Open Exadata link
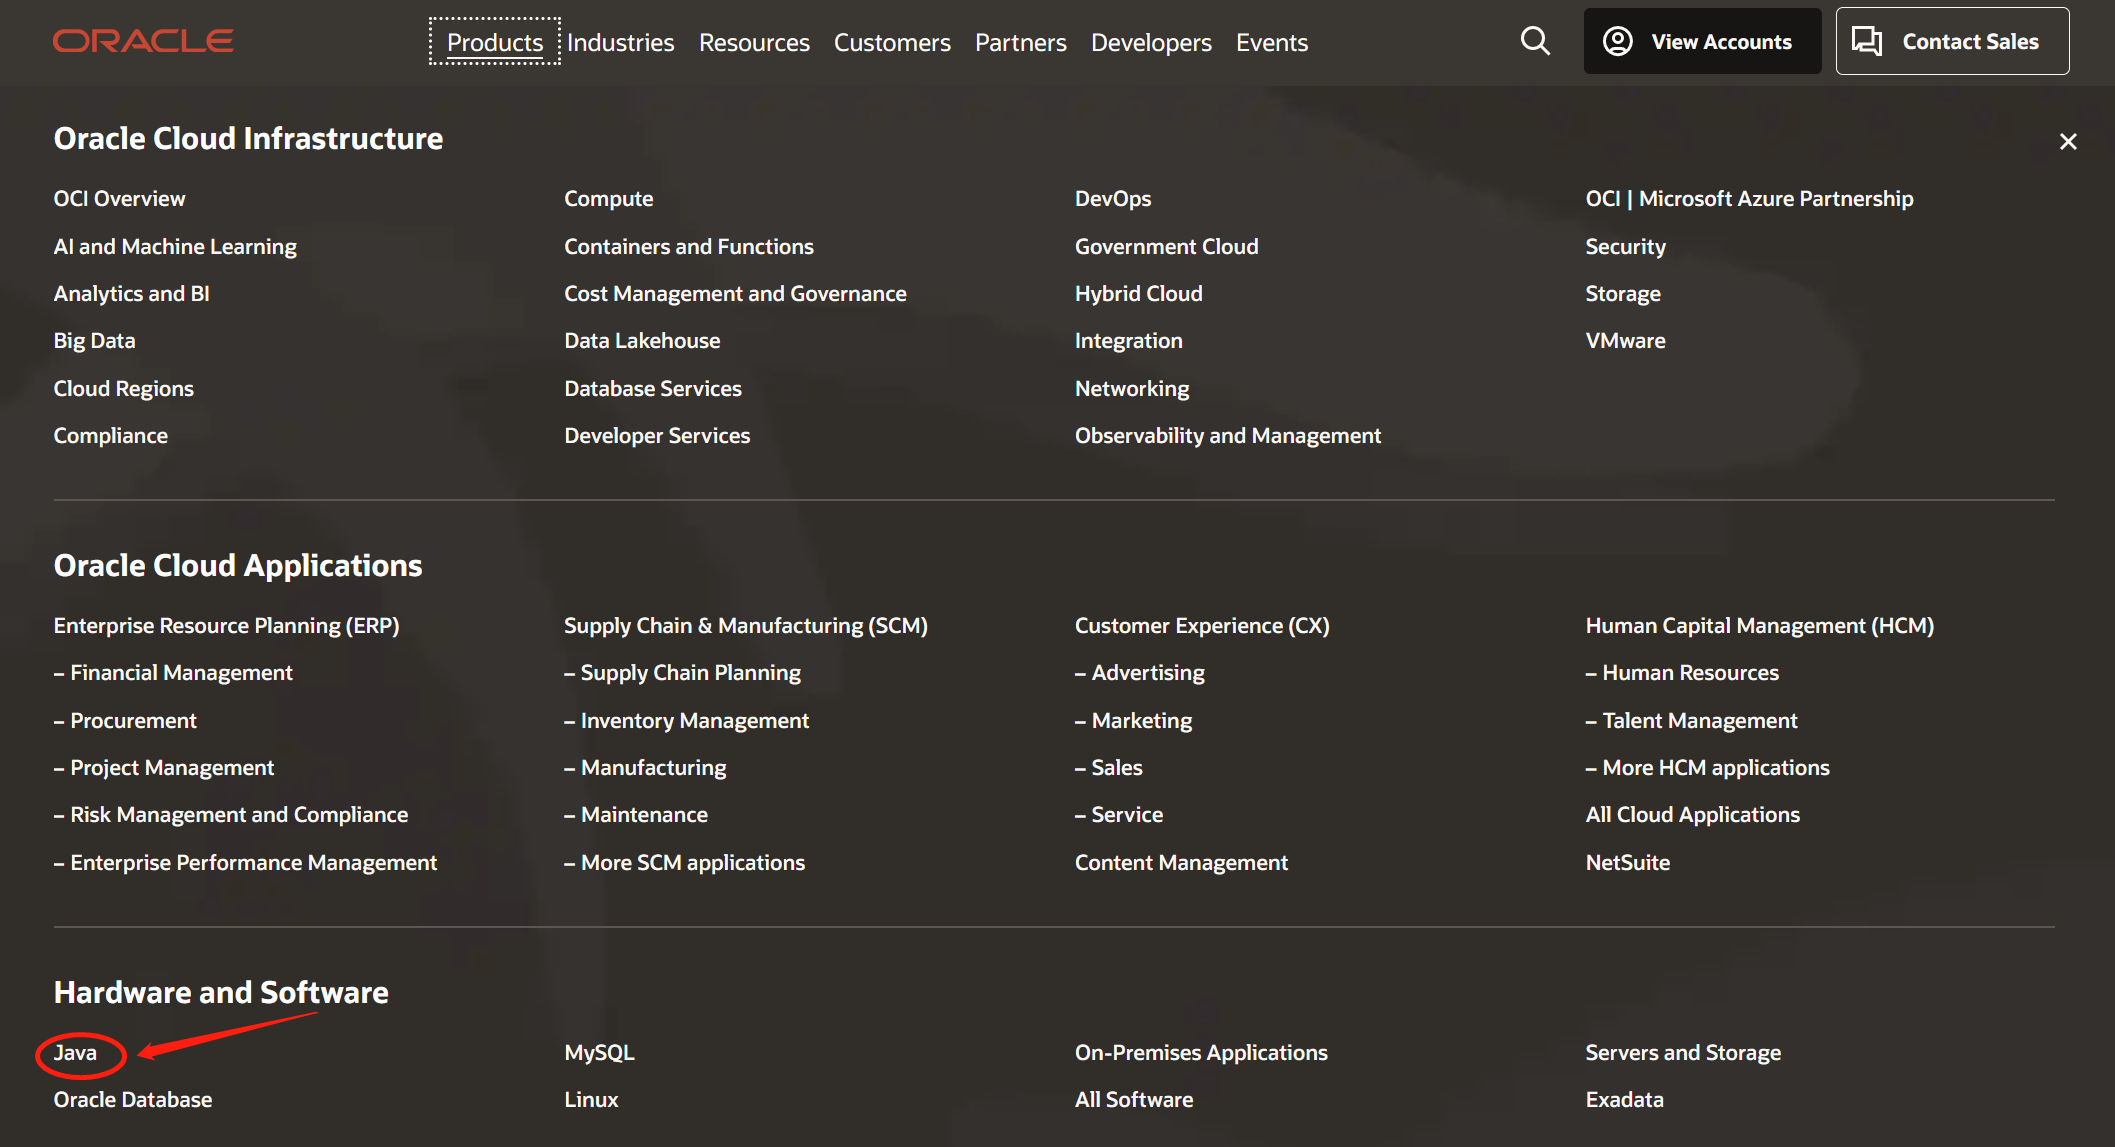2115x1147 pixels. [1624, 1099]
